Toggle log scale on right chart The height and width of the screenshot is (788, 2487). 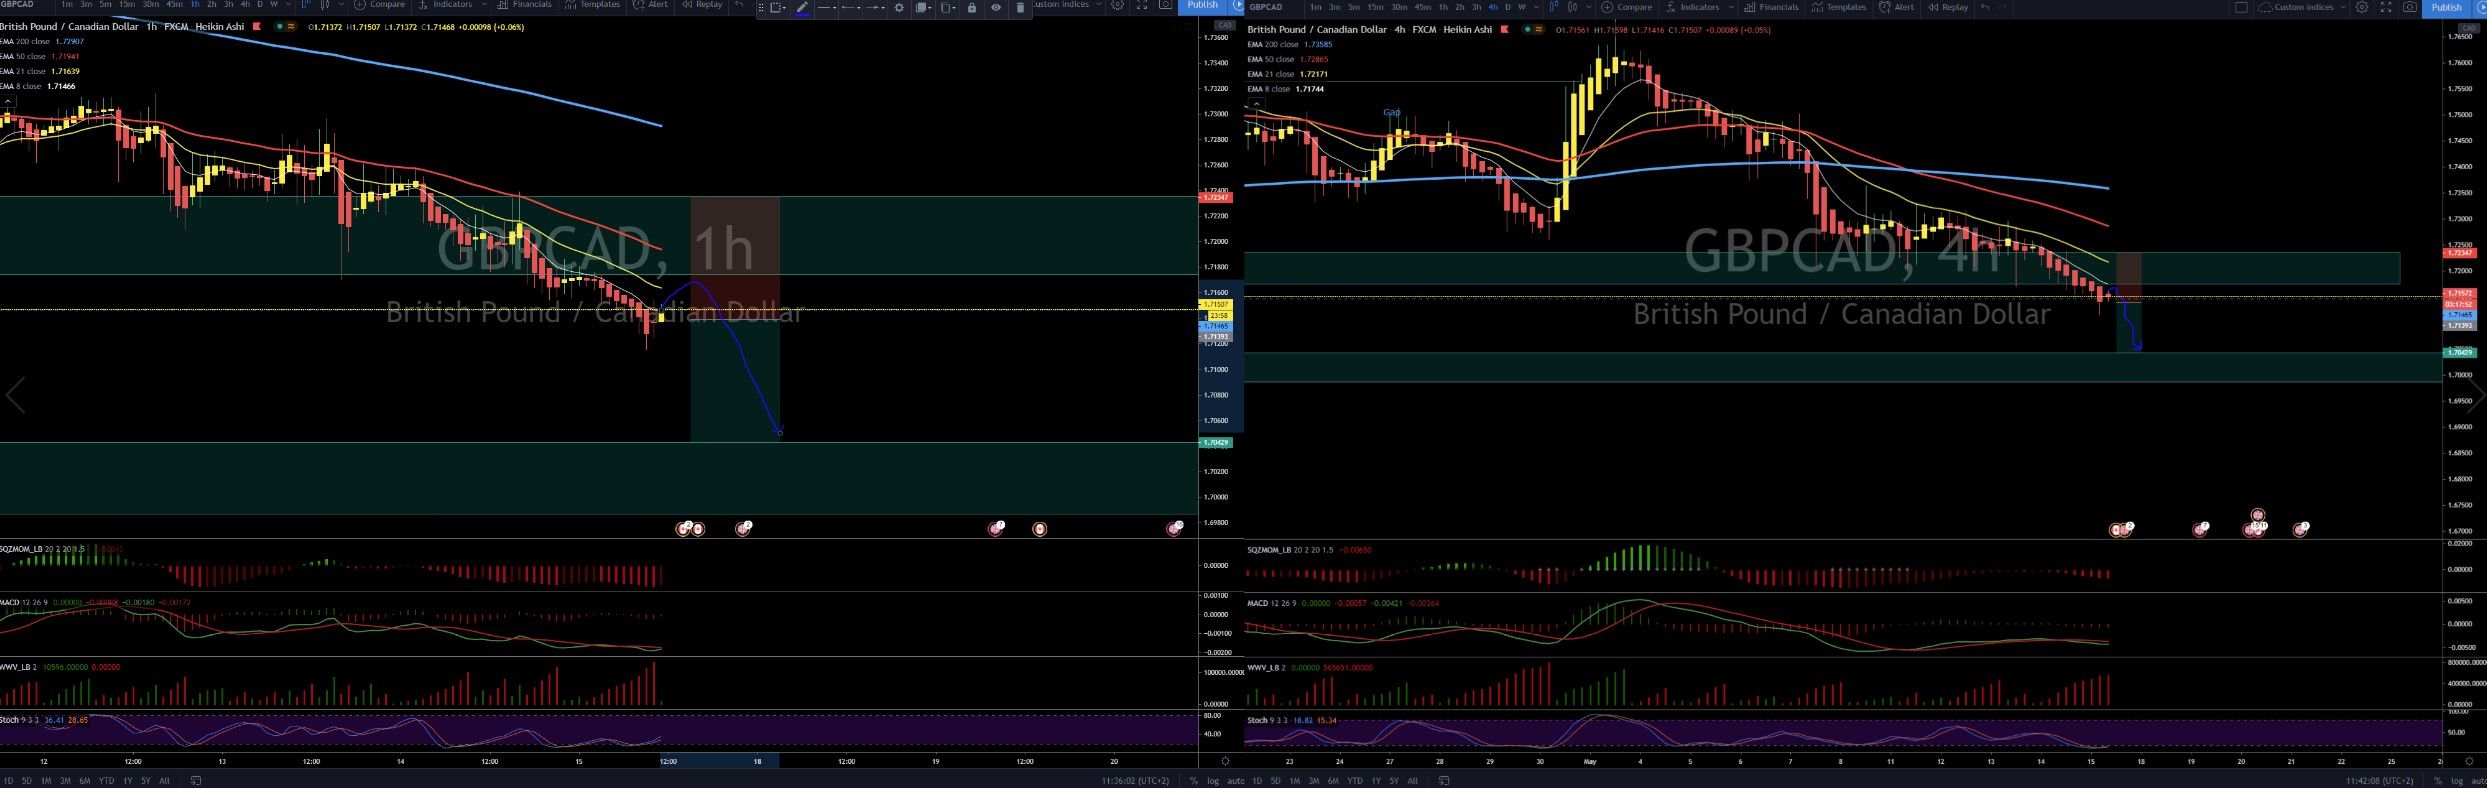(x=2458, y=781)
